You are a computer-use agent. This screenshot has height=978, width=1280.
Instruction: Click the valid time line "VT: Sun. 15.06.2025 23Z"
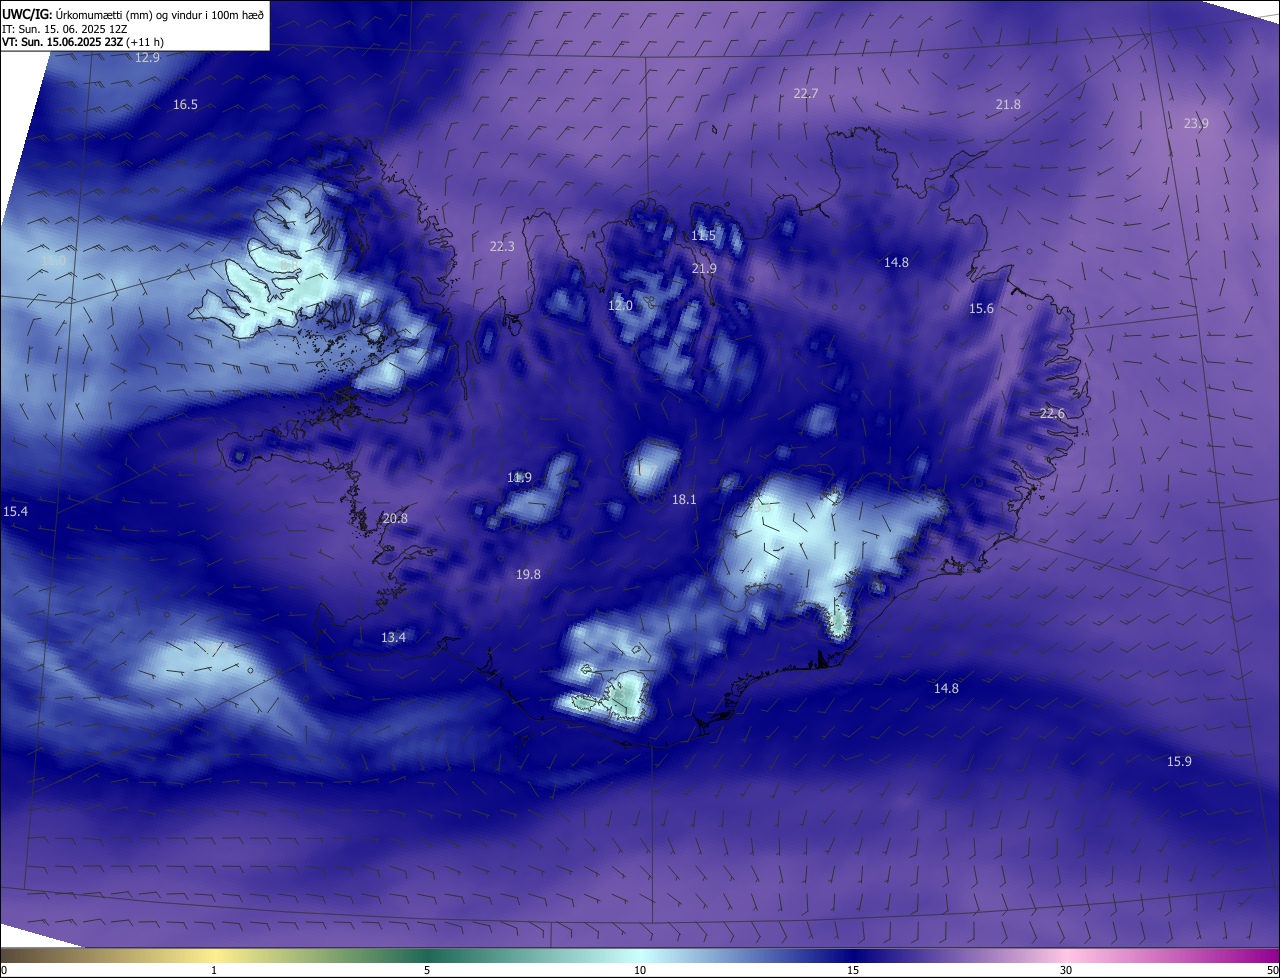62,41
